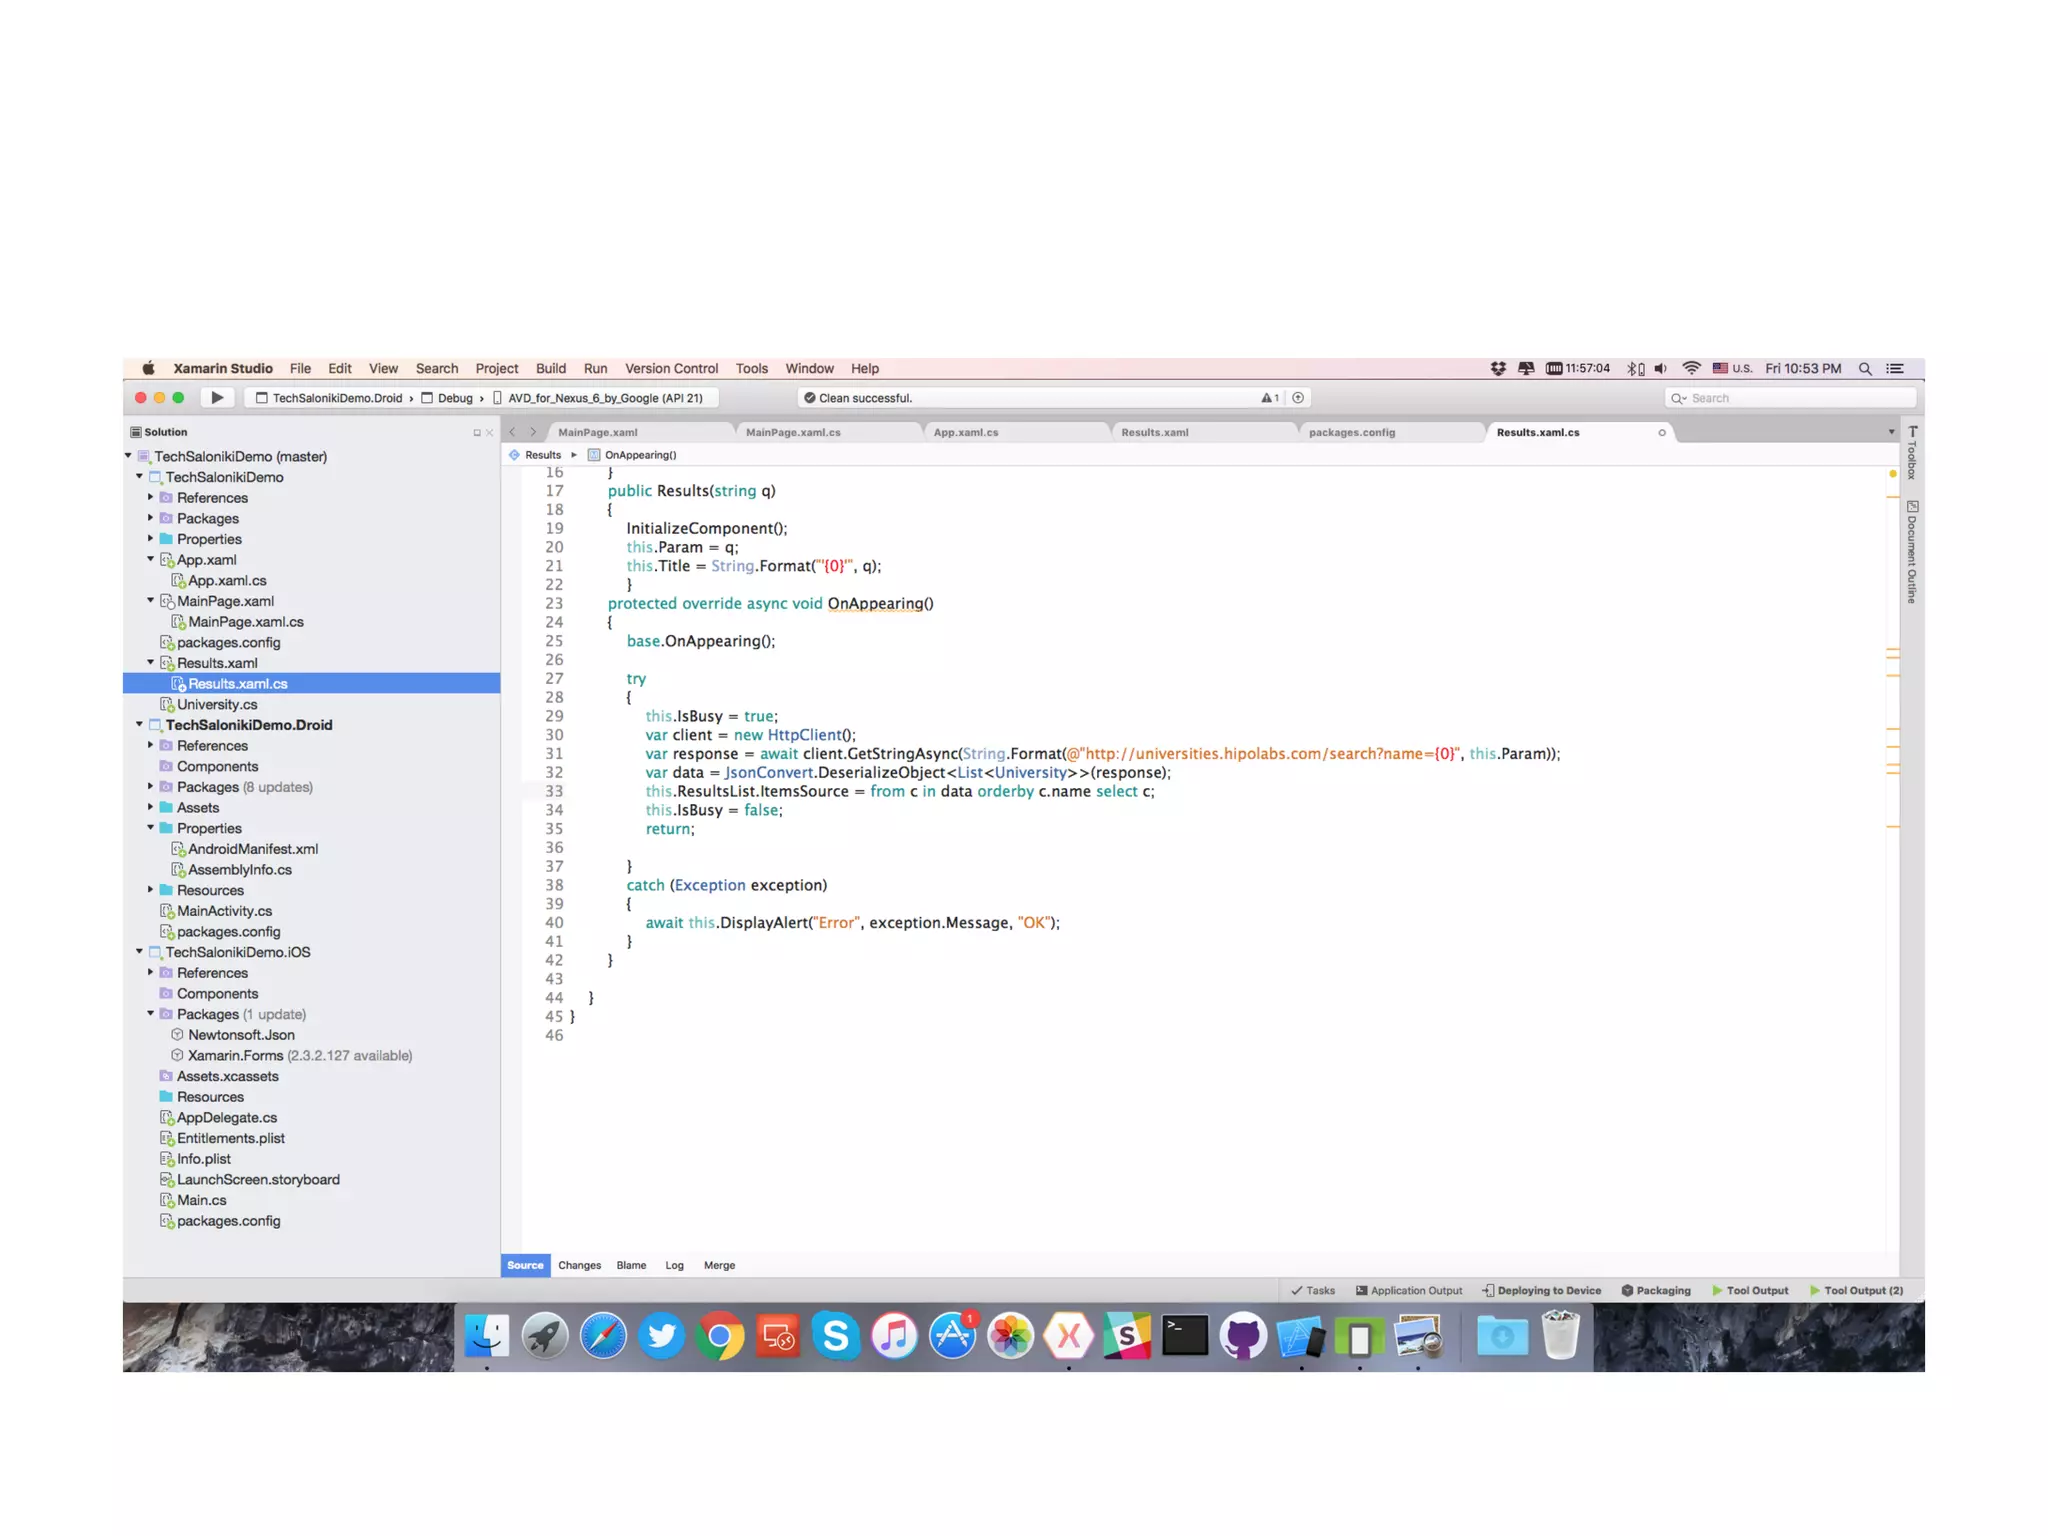Collapse the iOS Packages folder

(x=151, y=1013)
